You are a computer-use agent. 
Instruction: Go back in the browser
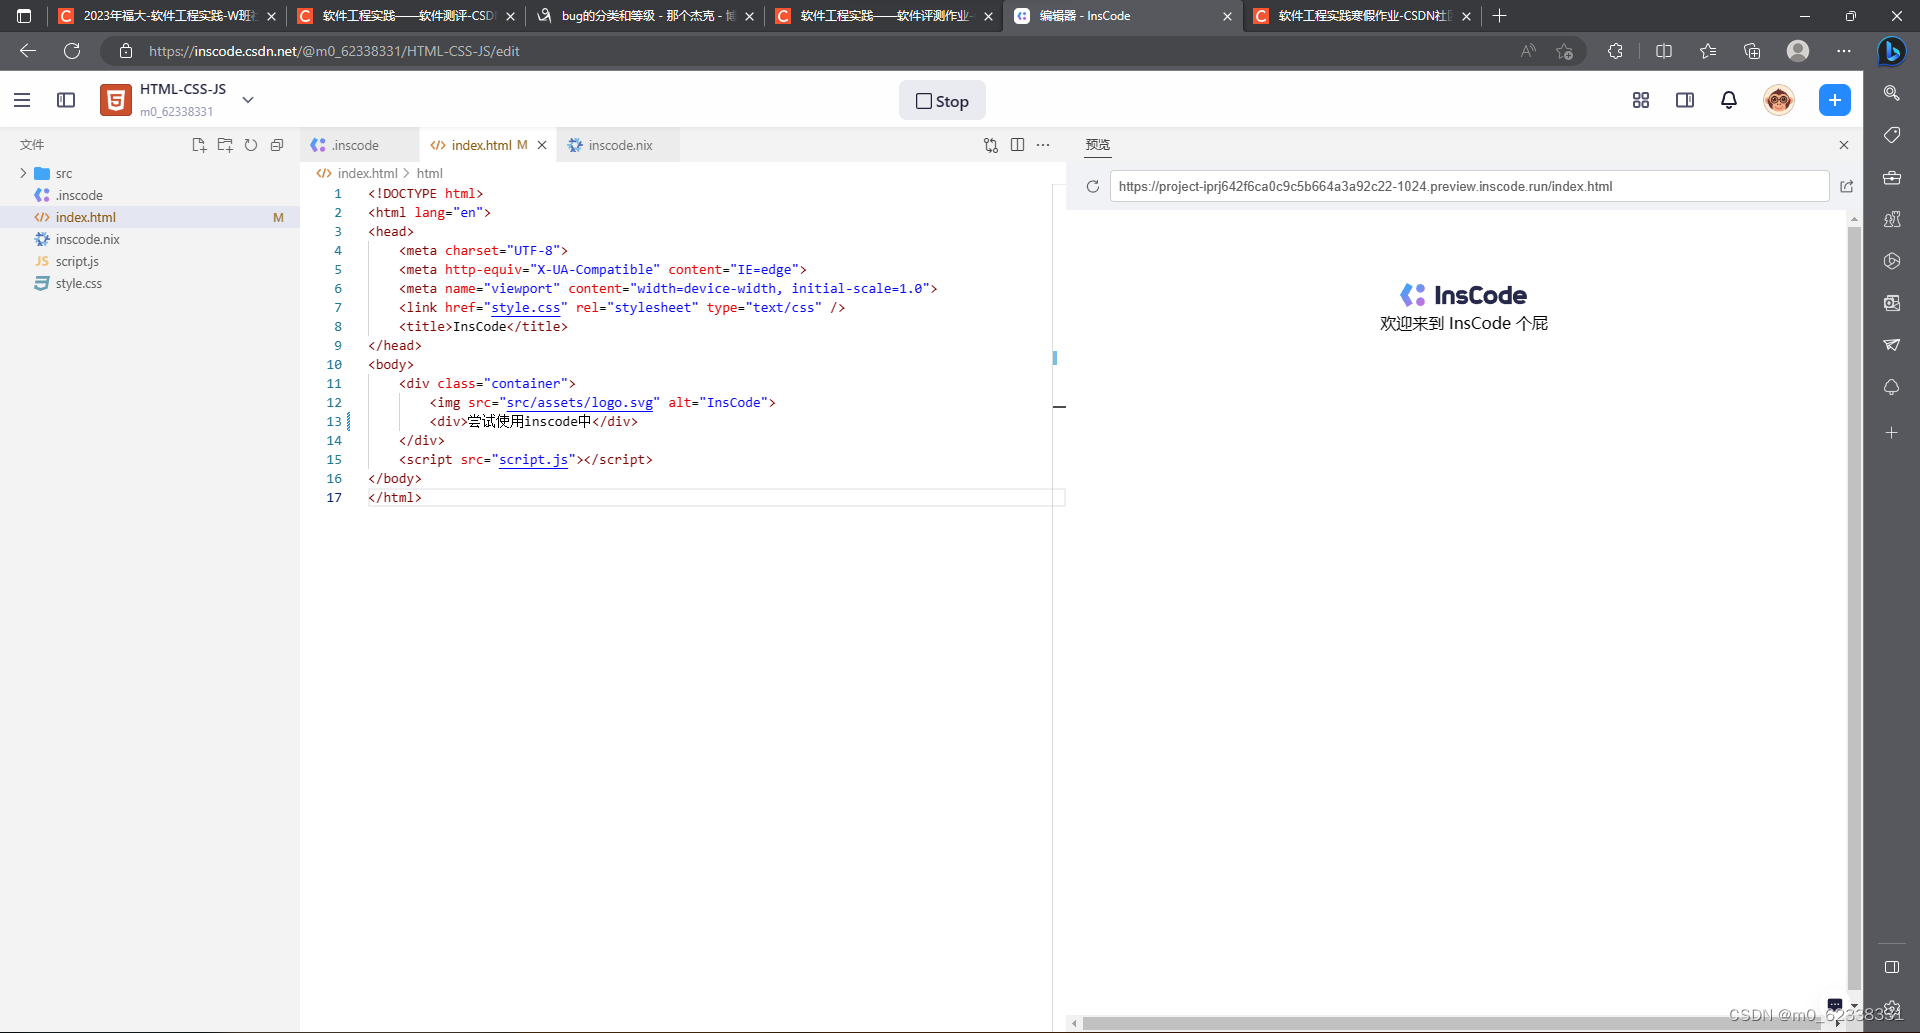[x=28, y=51]
